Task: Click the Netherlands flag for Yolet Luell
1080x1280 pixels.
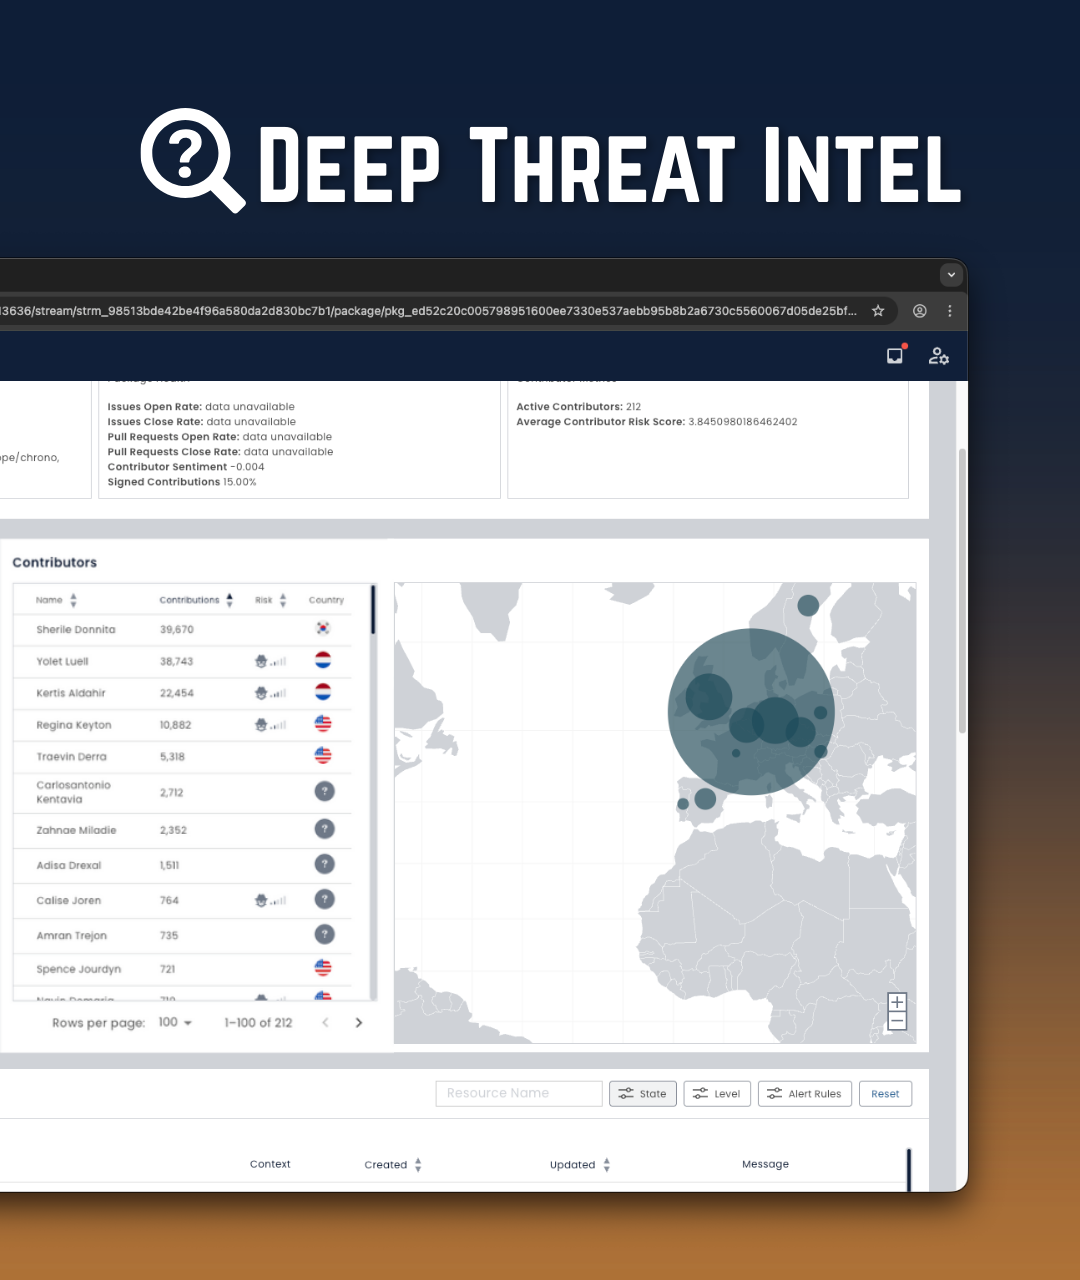Action: tap(323, 660)
